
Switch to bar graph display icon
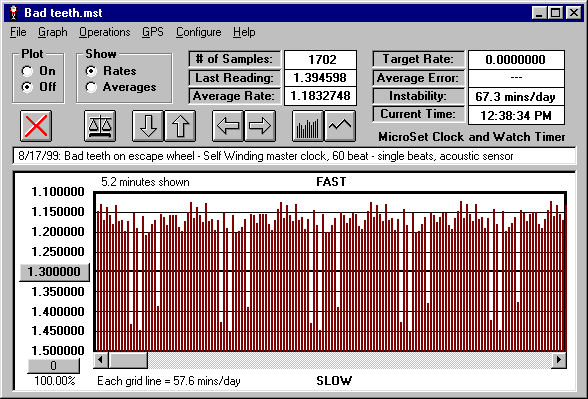coord(308,126)
